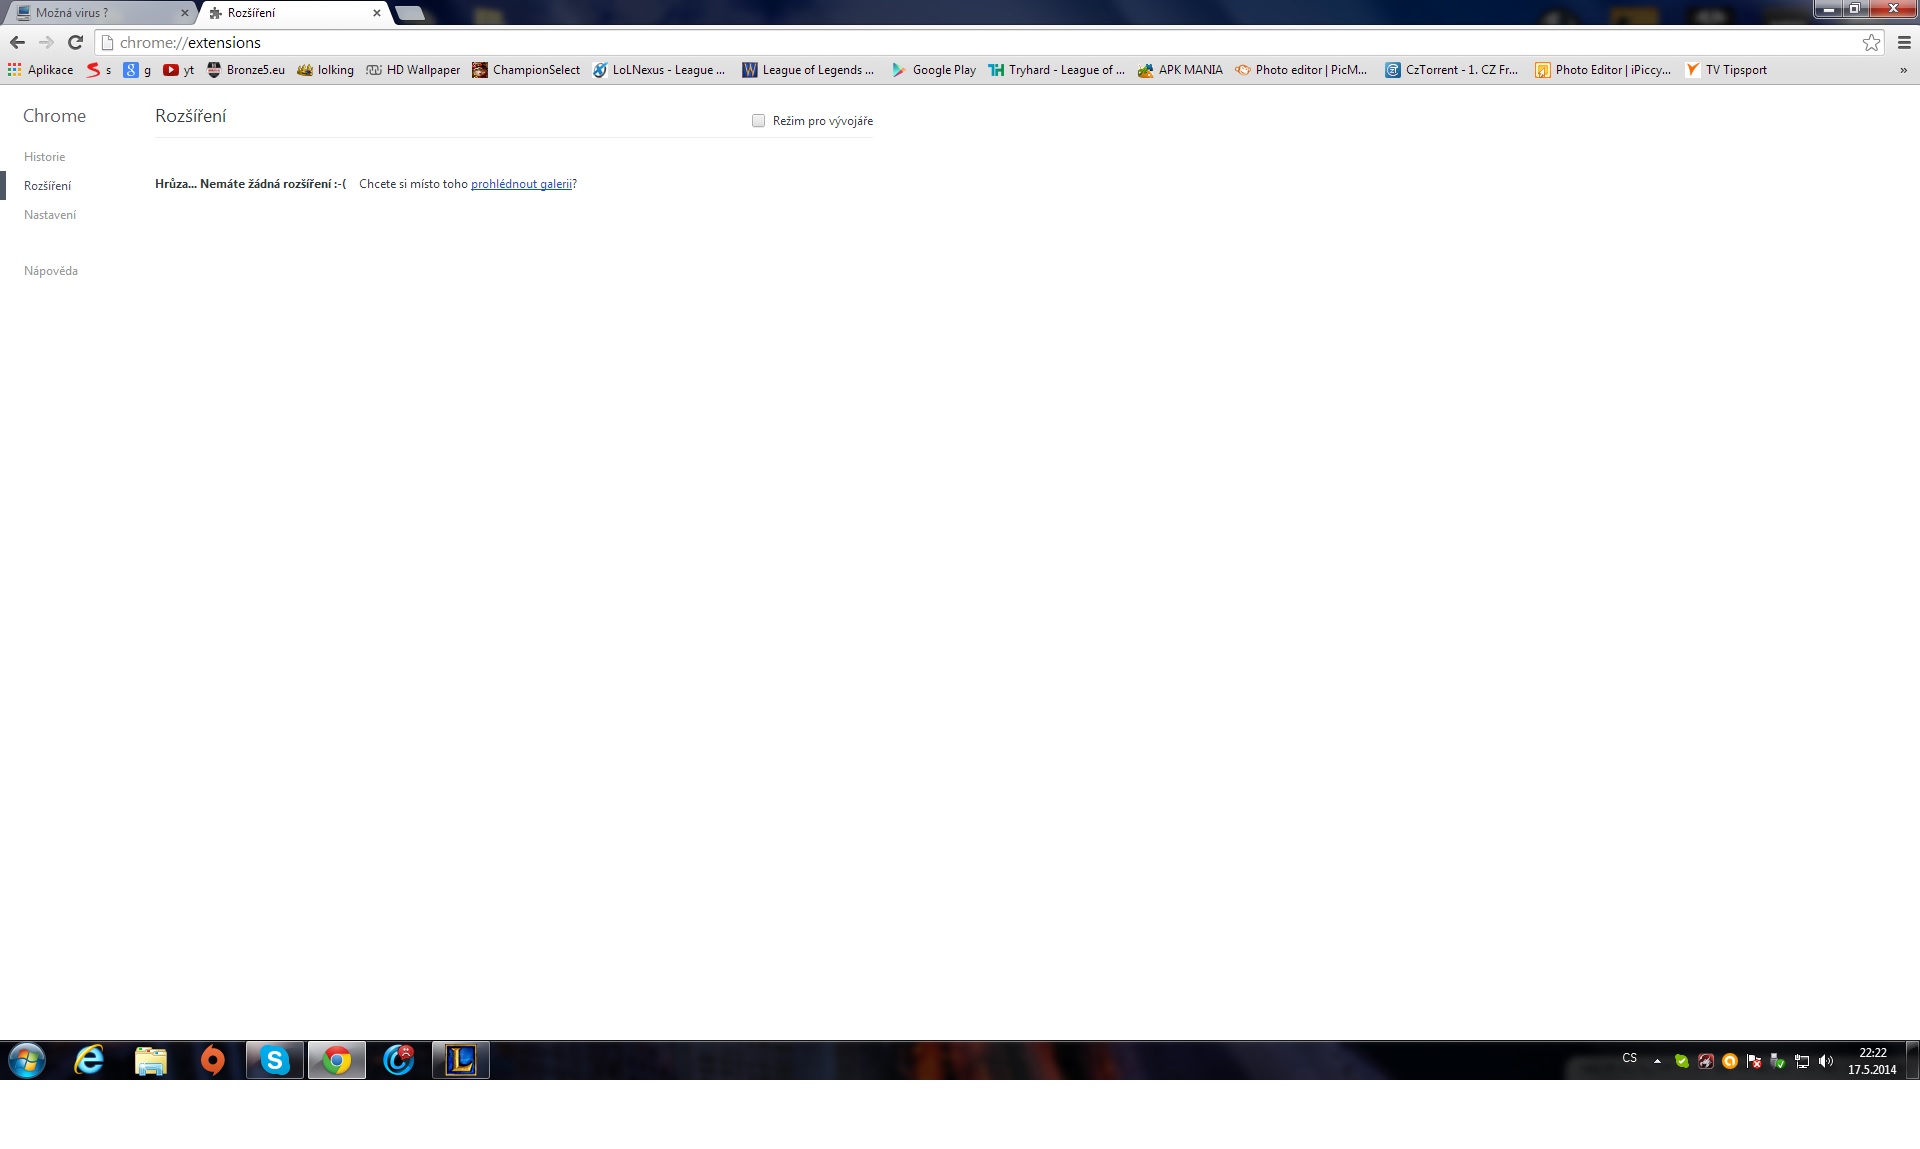Open the new tab button
The height and width of the screenshot is (1149, 1920).
[410, 13]
